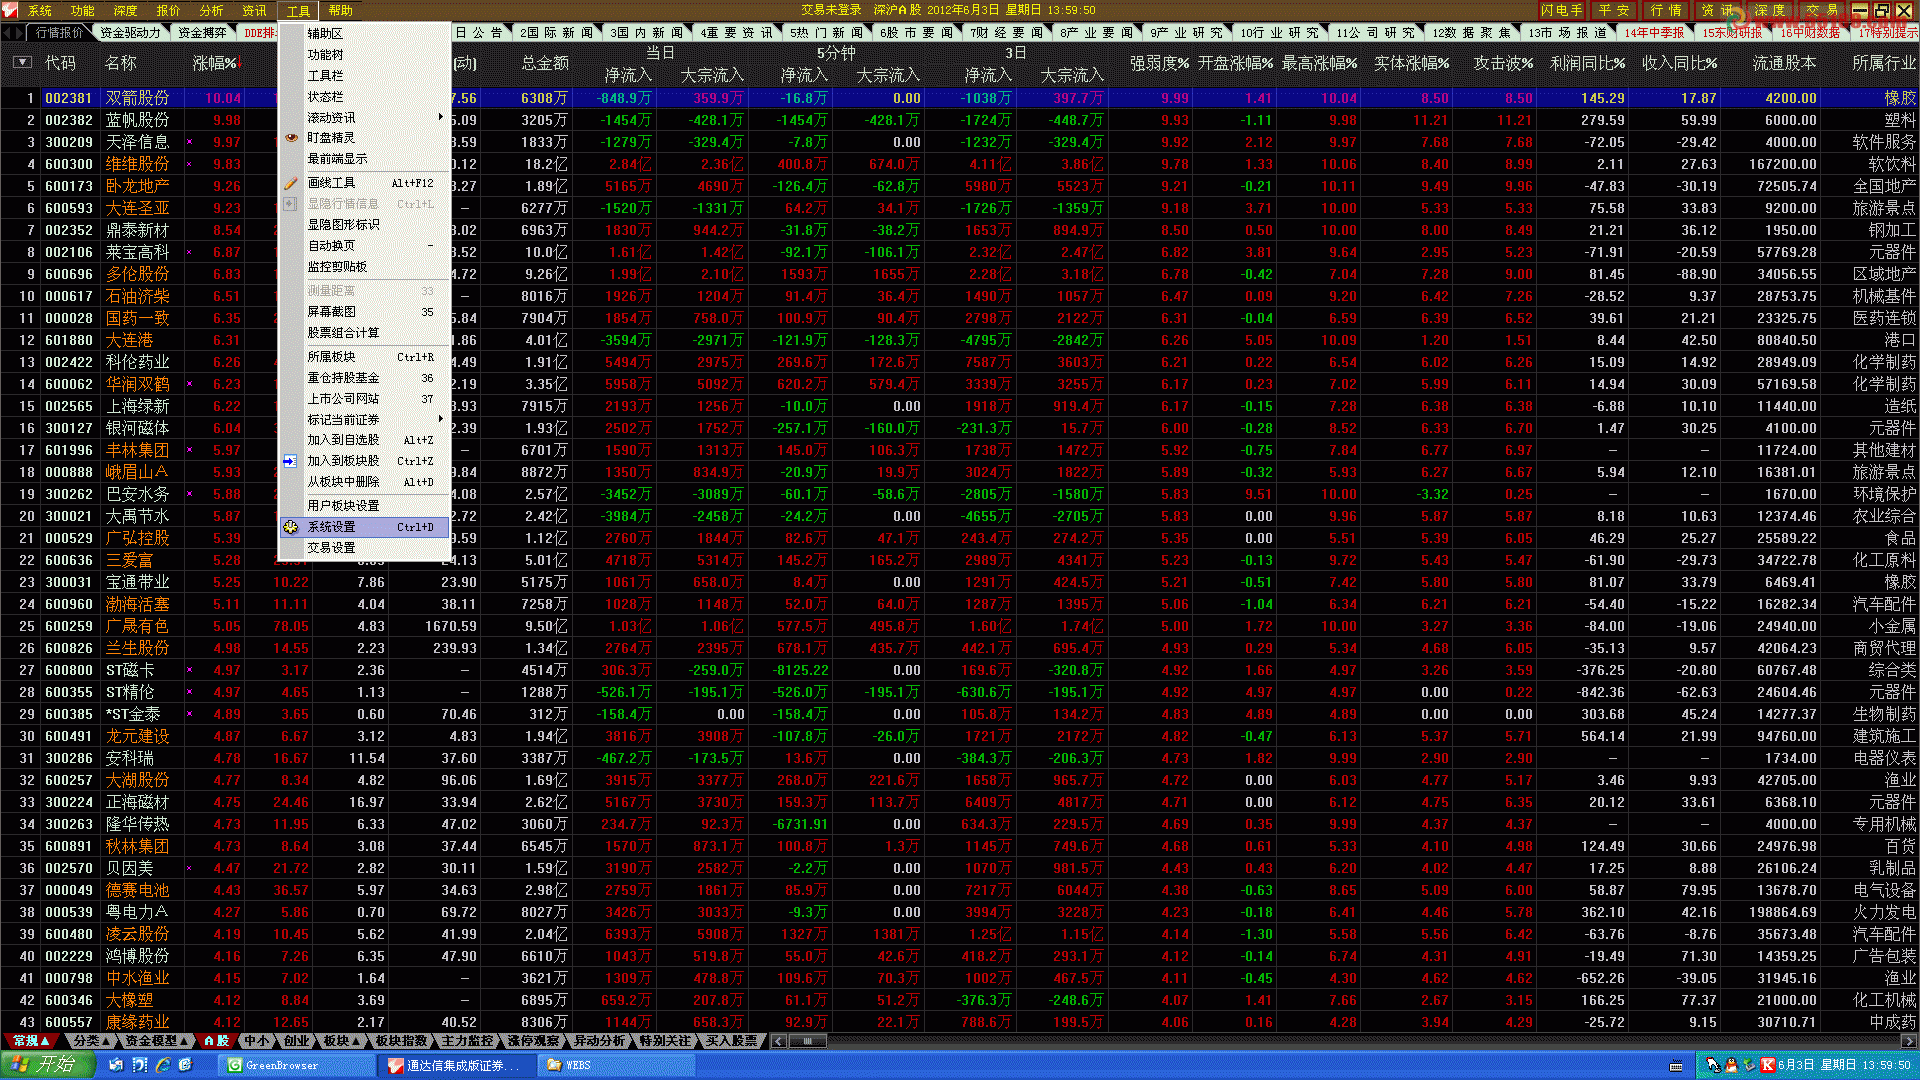Click the safely remove hardware tray icon
The image size is (1920, 1080).
[1749, 1065]
